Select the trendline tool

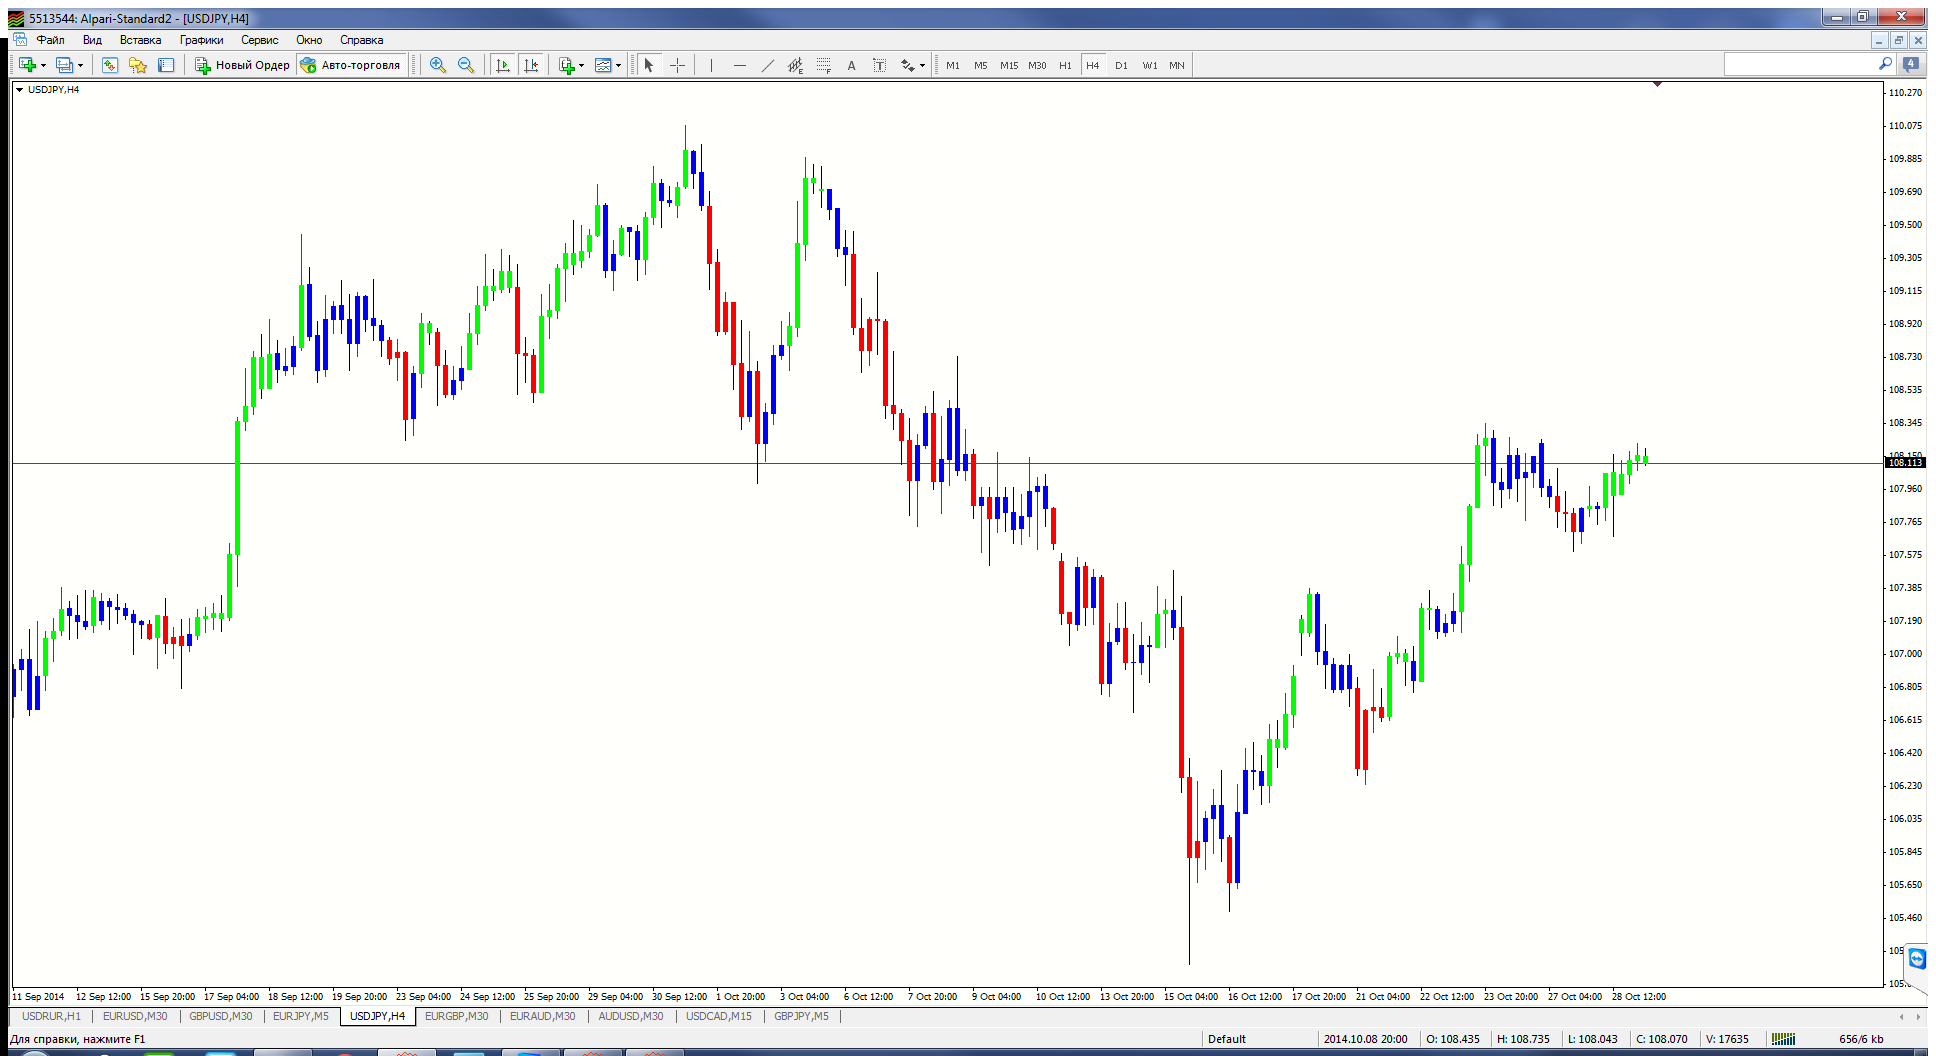coord(767,65)
